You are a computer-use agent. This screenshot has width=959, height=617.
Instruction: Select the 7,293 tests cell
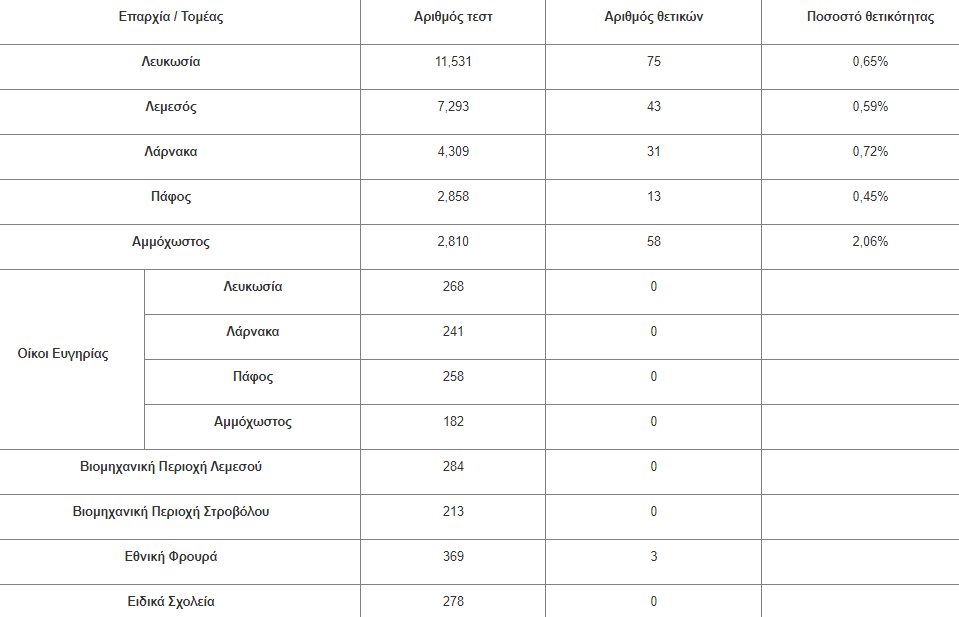click(x=453, y=106)
